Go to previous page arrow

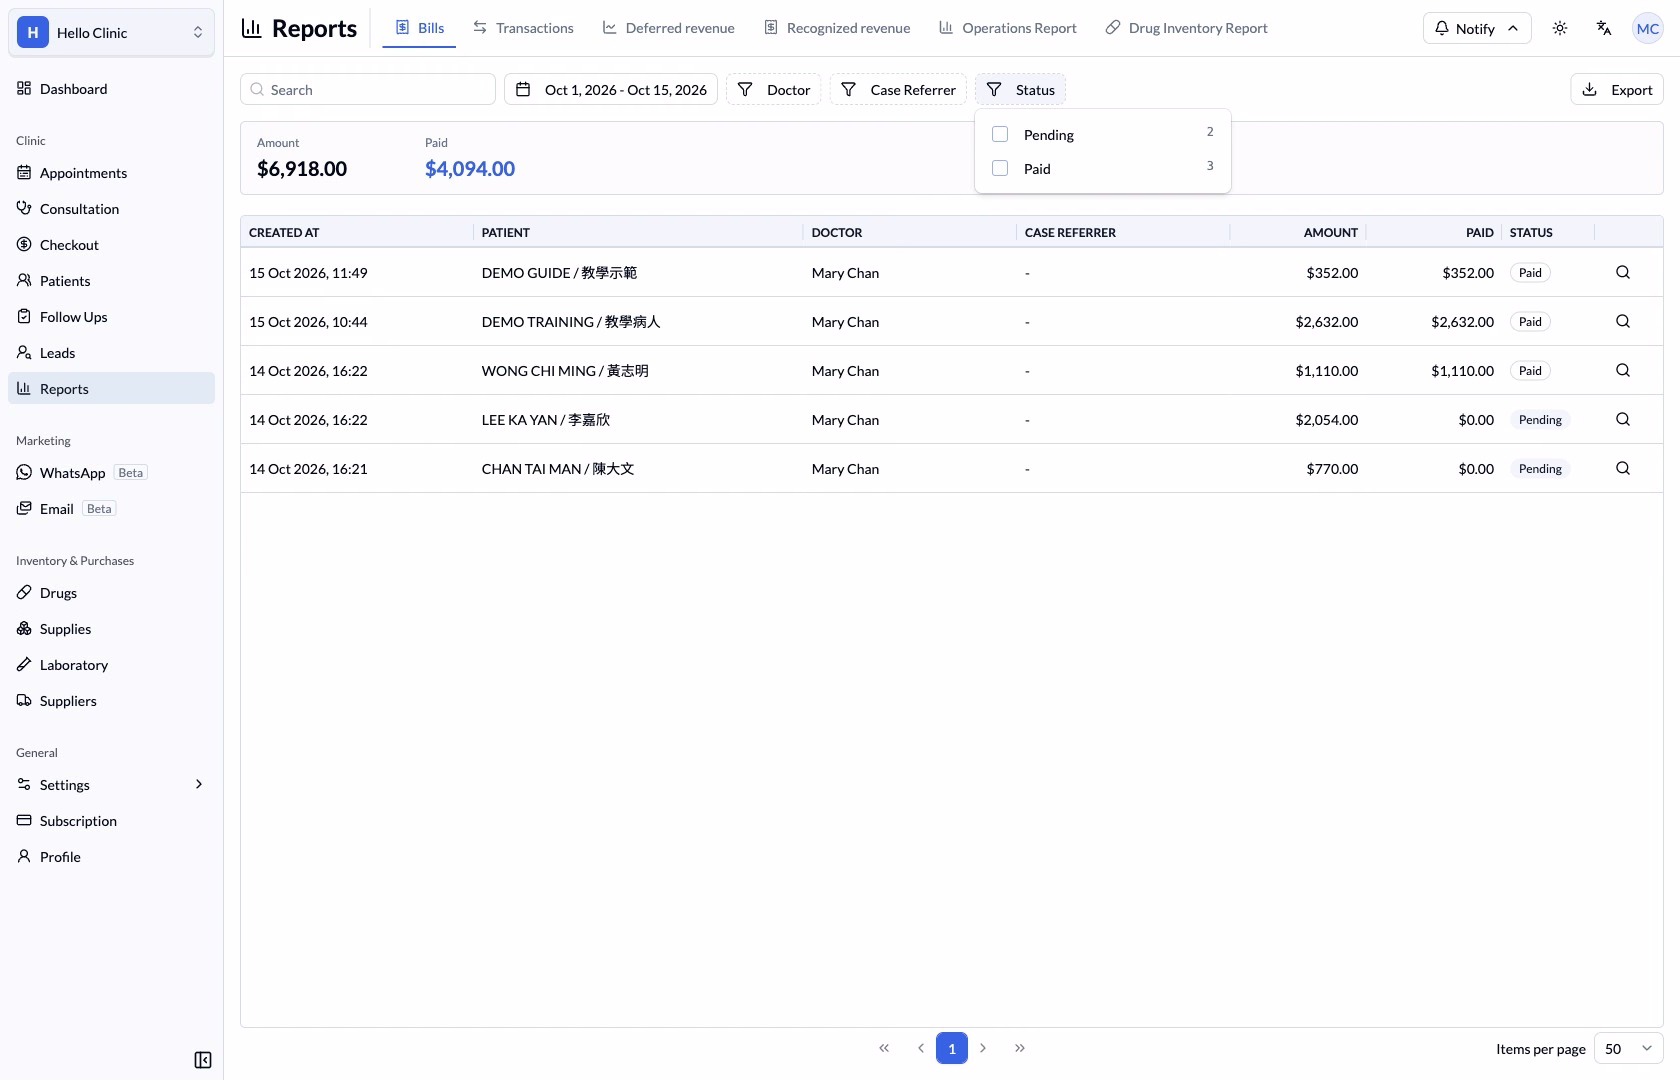pos(920,1048)
